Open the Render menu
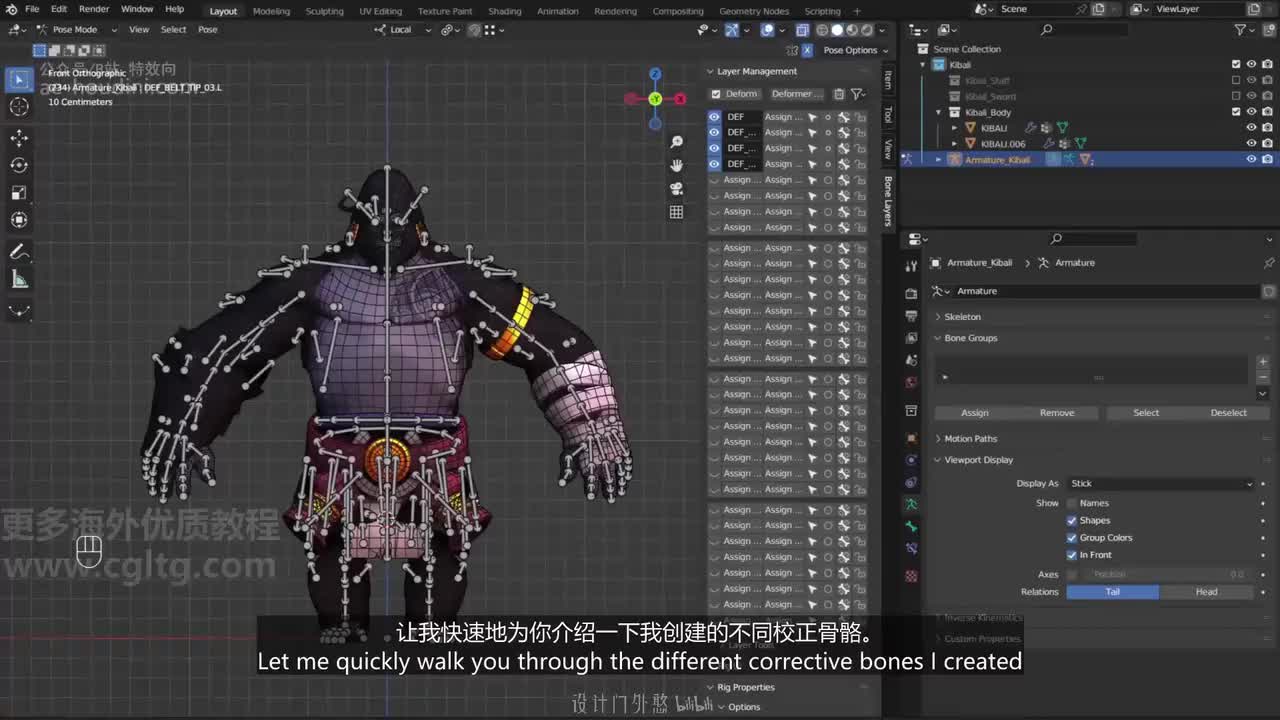Image resolution: width=1280 pixels, height=720 pixels. (94, 9)
